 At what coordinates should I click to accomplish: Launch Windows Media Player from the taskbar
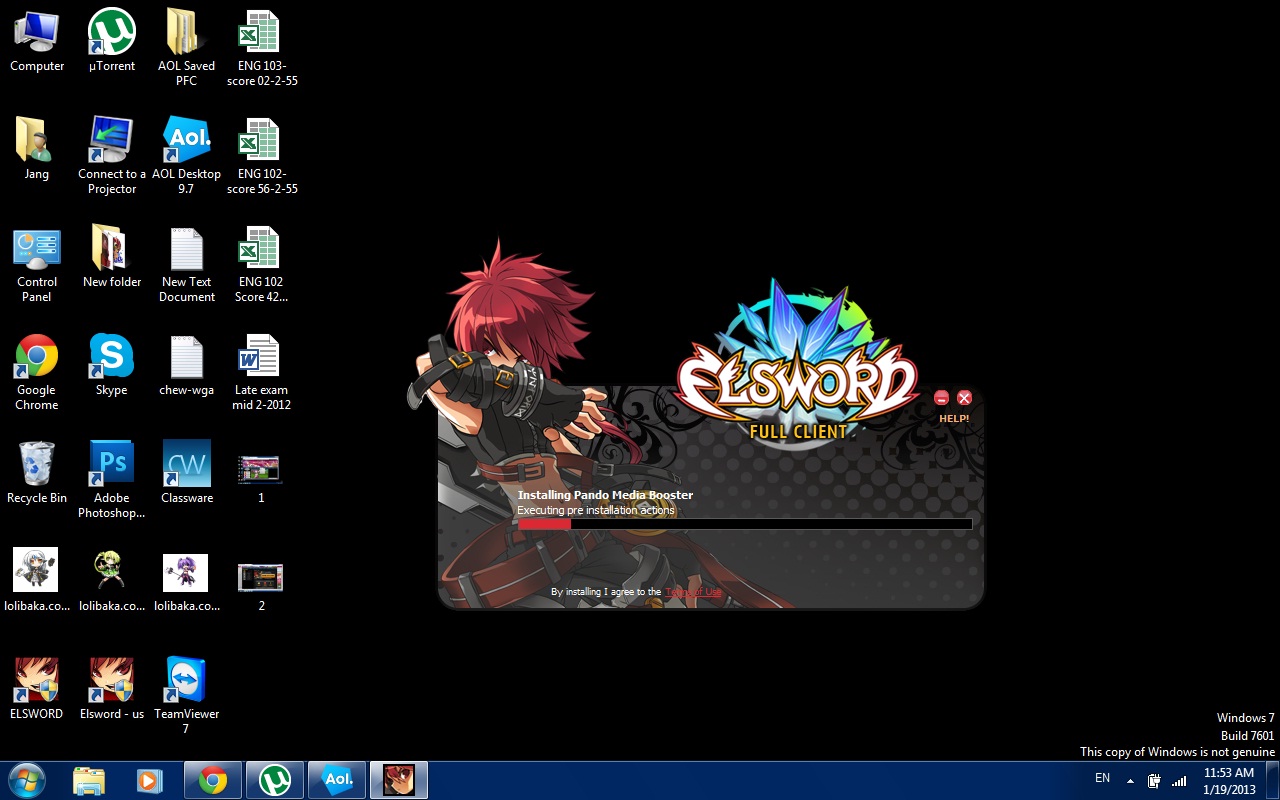click(150, 780)
